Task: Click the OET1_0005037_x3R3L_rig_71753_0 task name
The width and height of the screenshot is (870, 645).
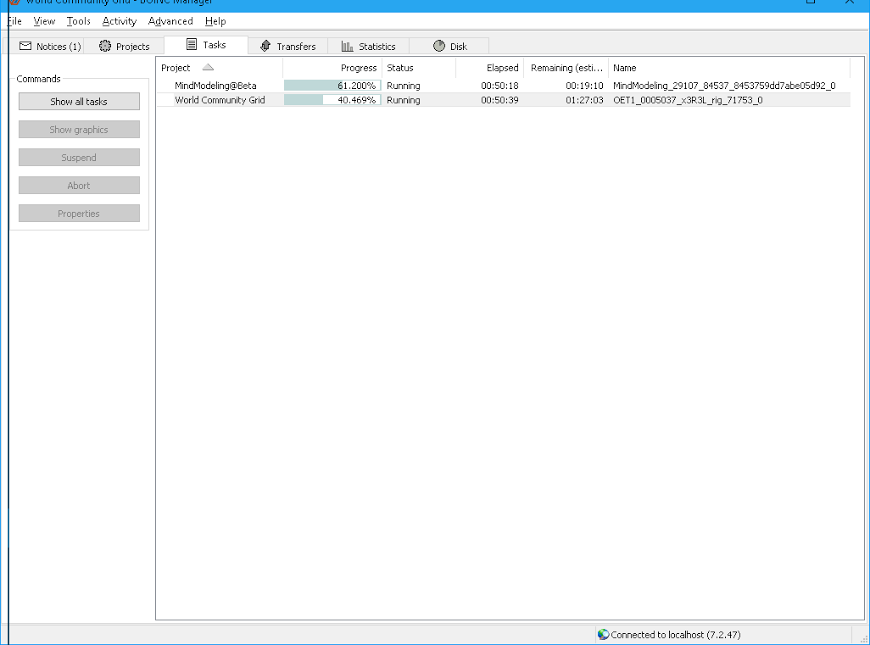Action: click(x=688, y=100)
